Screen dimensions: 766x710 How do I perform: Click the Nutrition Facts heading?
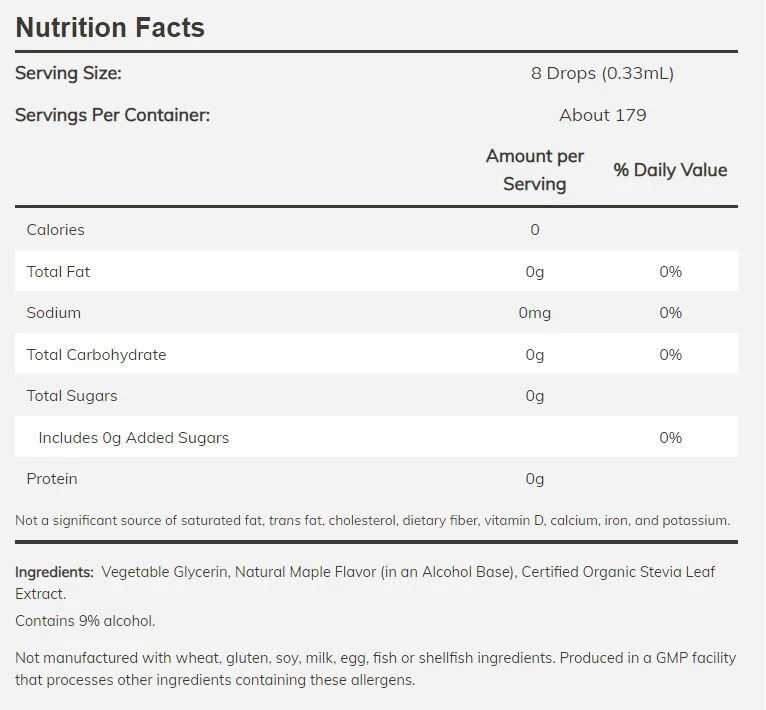110,28
